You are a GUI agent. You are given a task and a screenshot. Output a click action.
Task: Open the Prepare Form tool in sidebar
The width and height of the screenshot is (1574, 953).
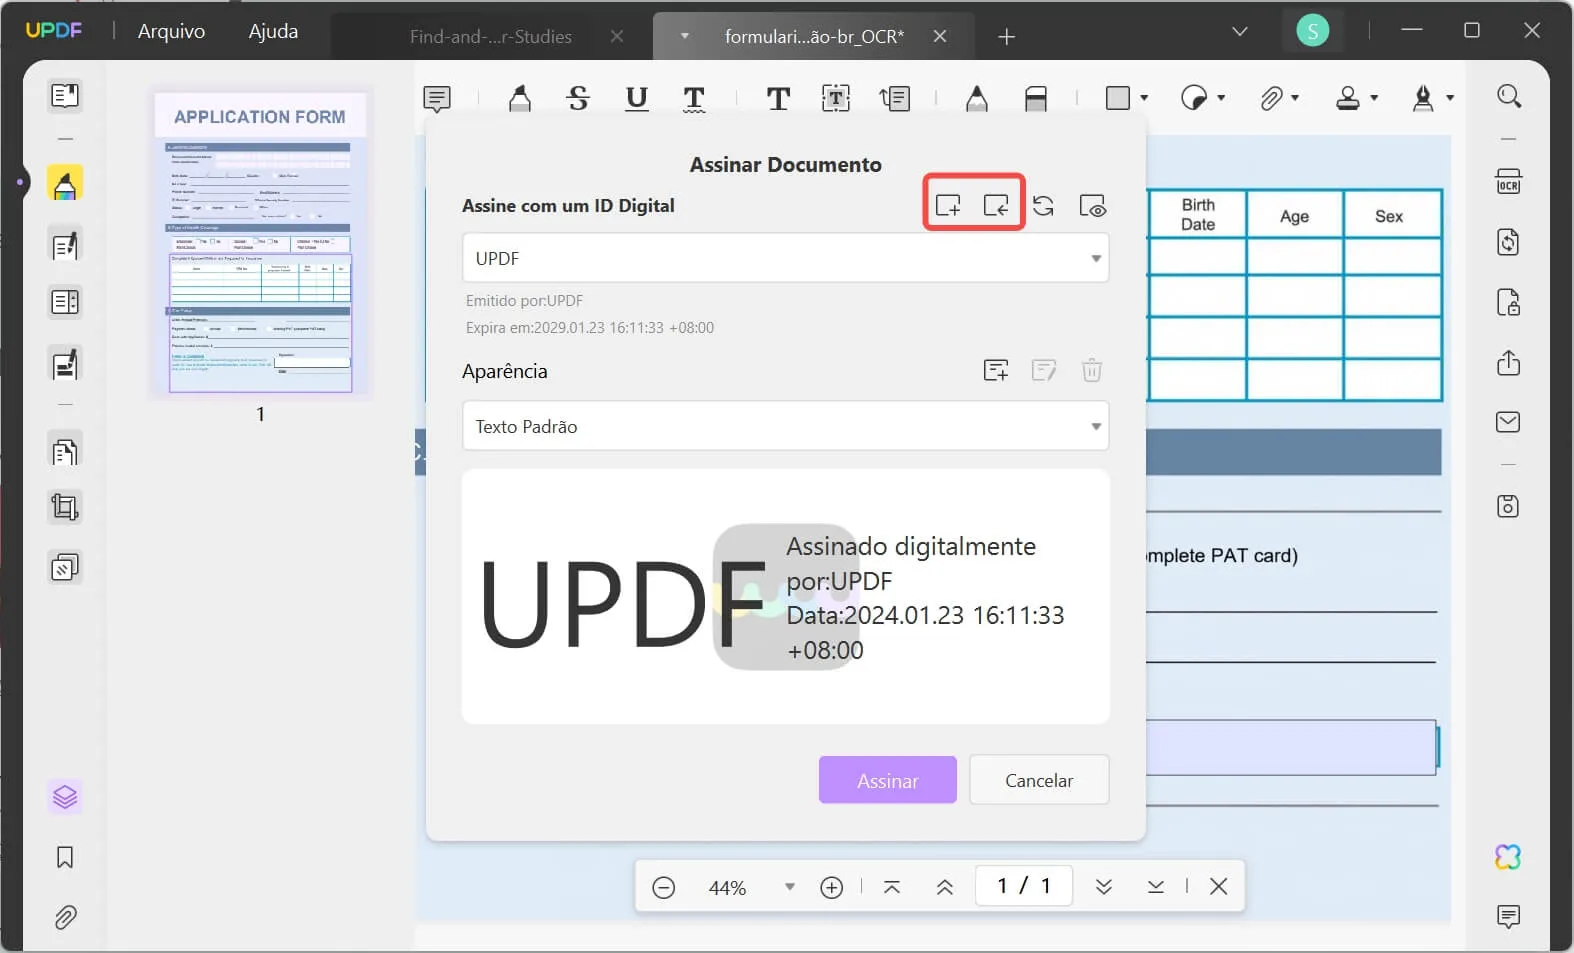click(65, 302)
